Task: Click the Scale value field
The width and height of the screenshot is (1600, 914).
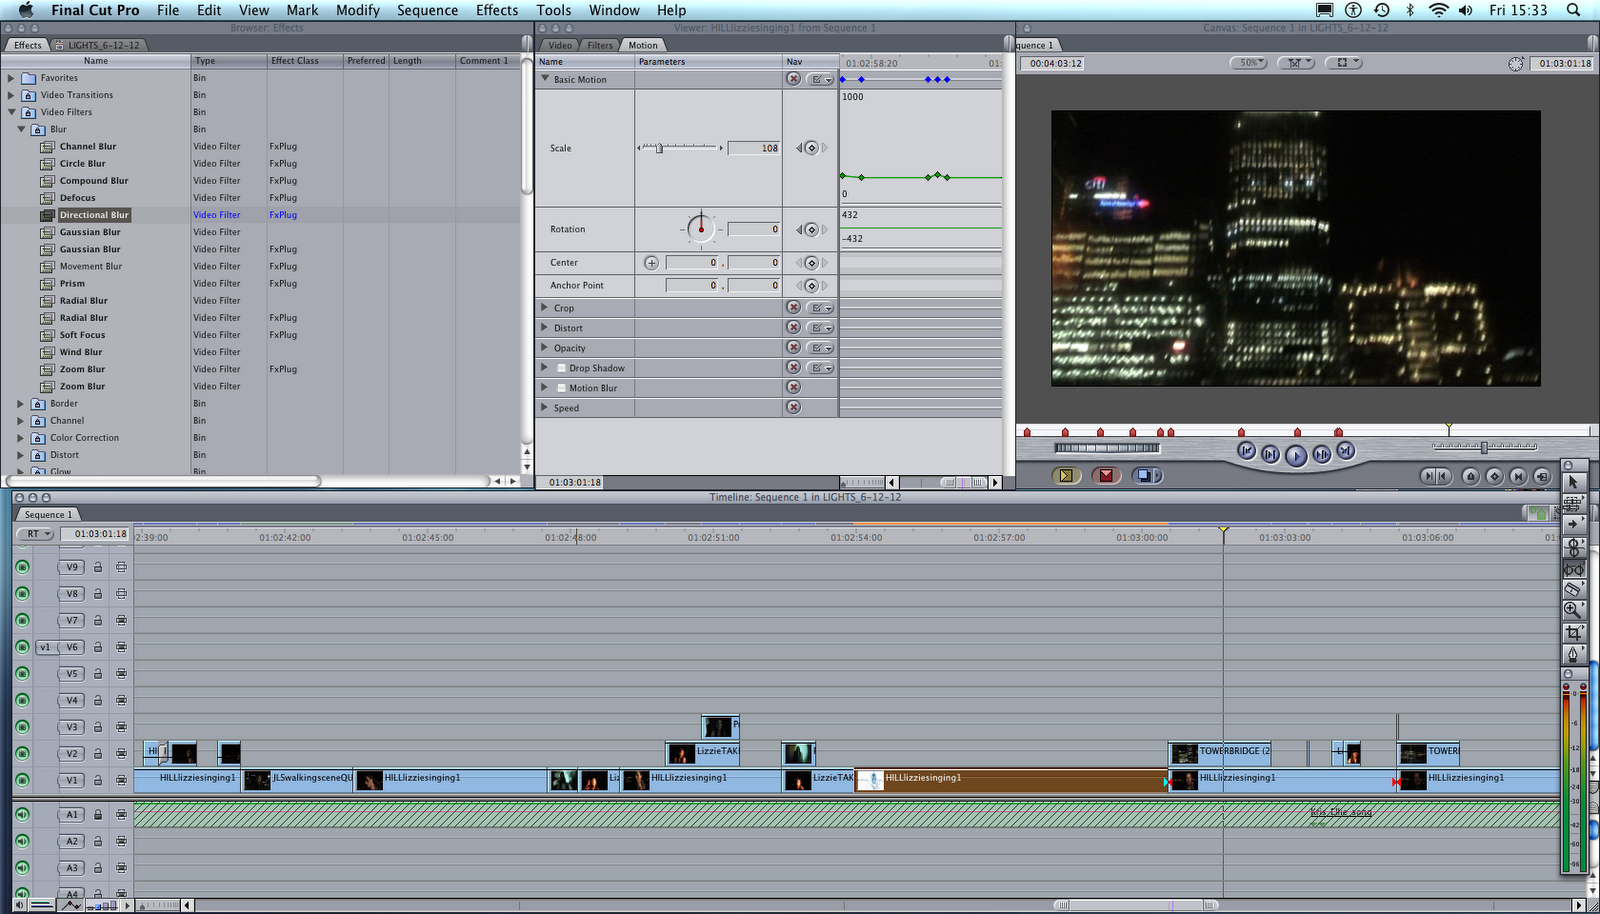Action: 754,148
